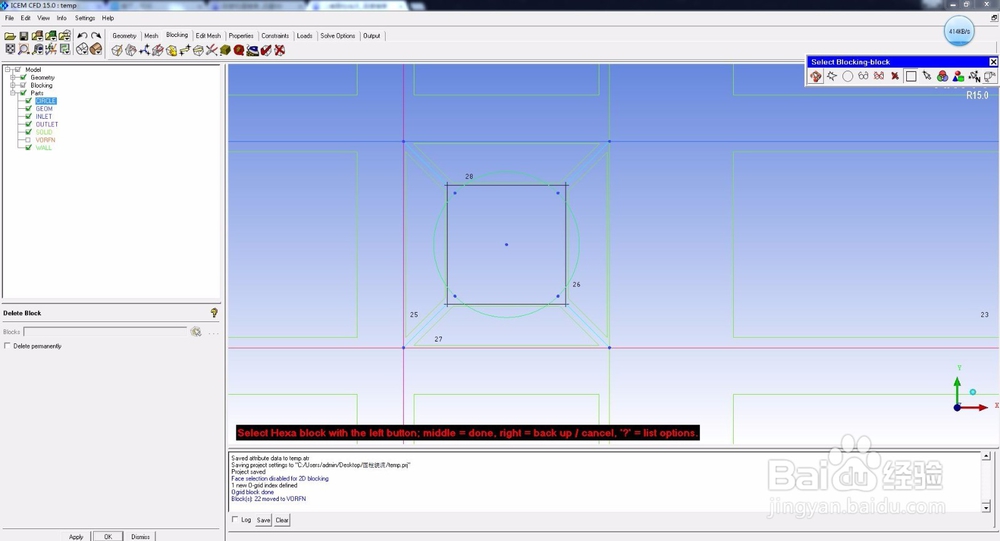This screenshot has height=541, width=1000.
Task: Collapse the Parts tree node
Action: [13, 93]
